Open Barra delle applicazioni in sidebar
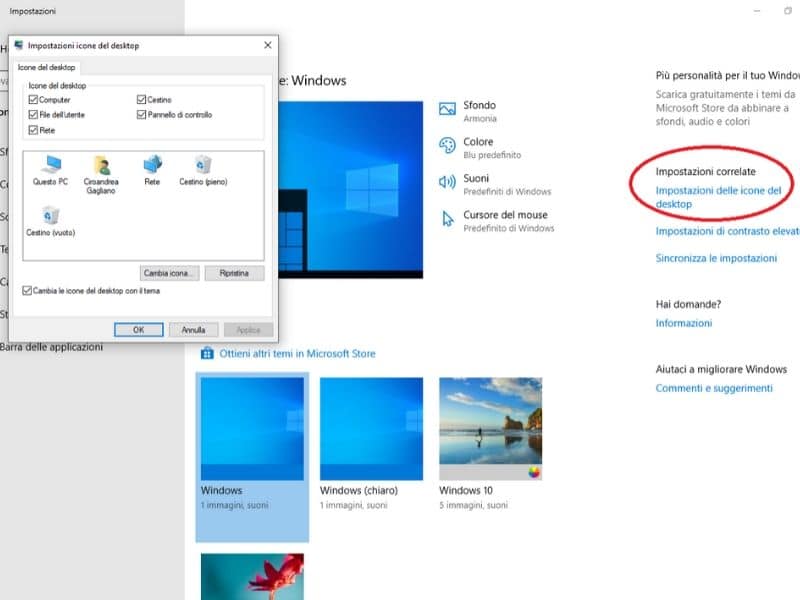This screenshot has width=800, height=600. pyautogui.click(x=52, y=347)
